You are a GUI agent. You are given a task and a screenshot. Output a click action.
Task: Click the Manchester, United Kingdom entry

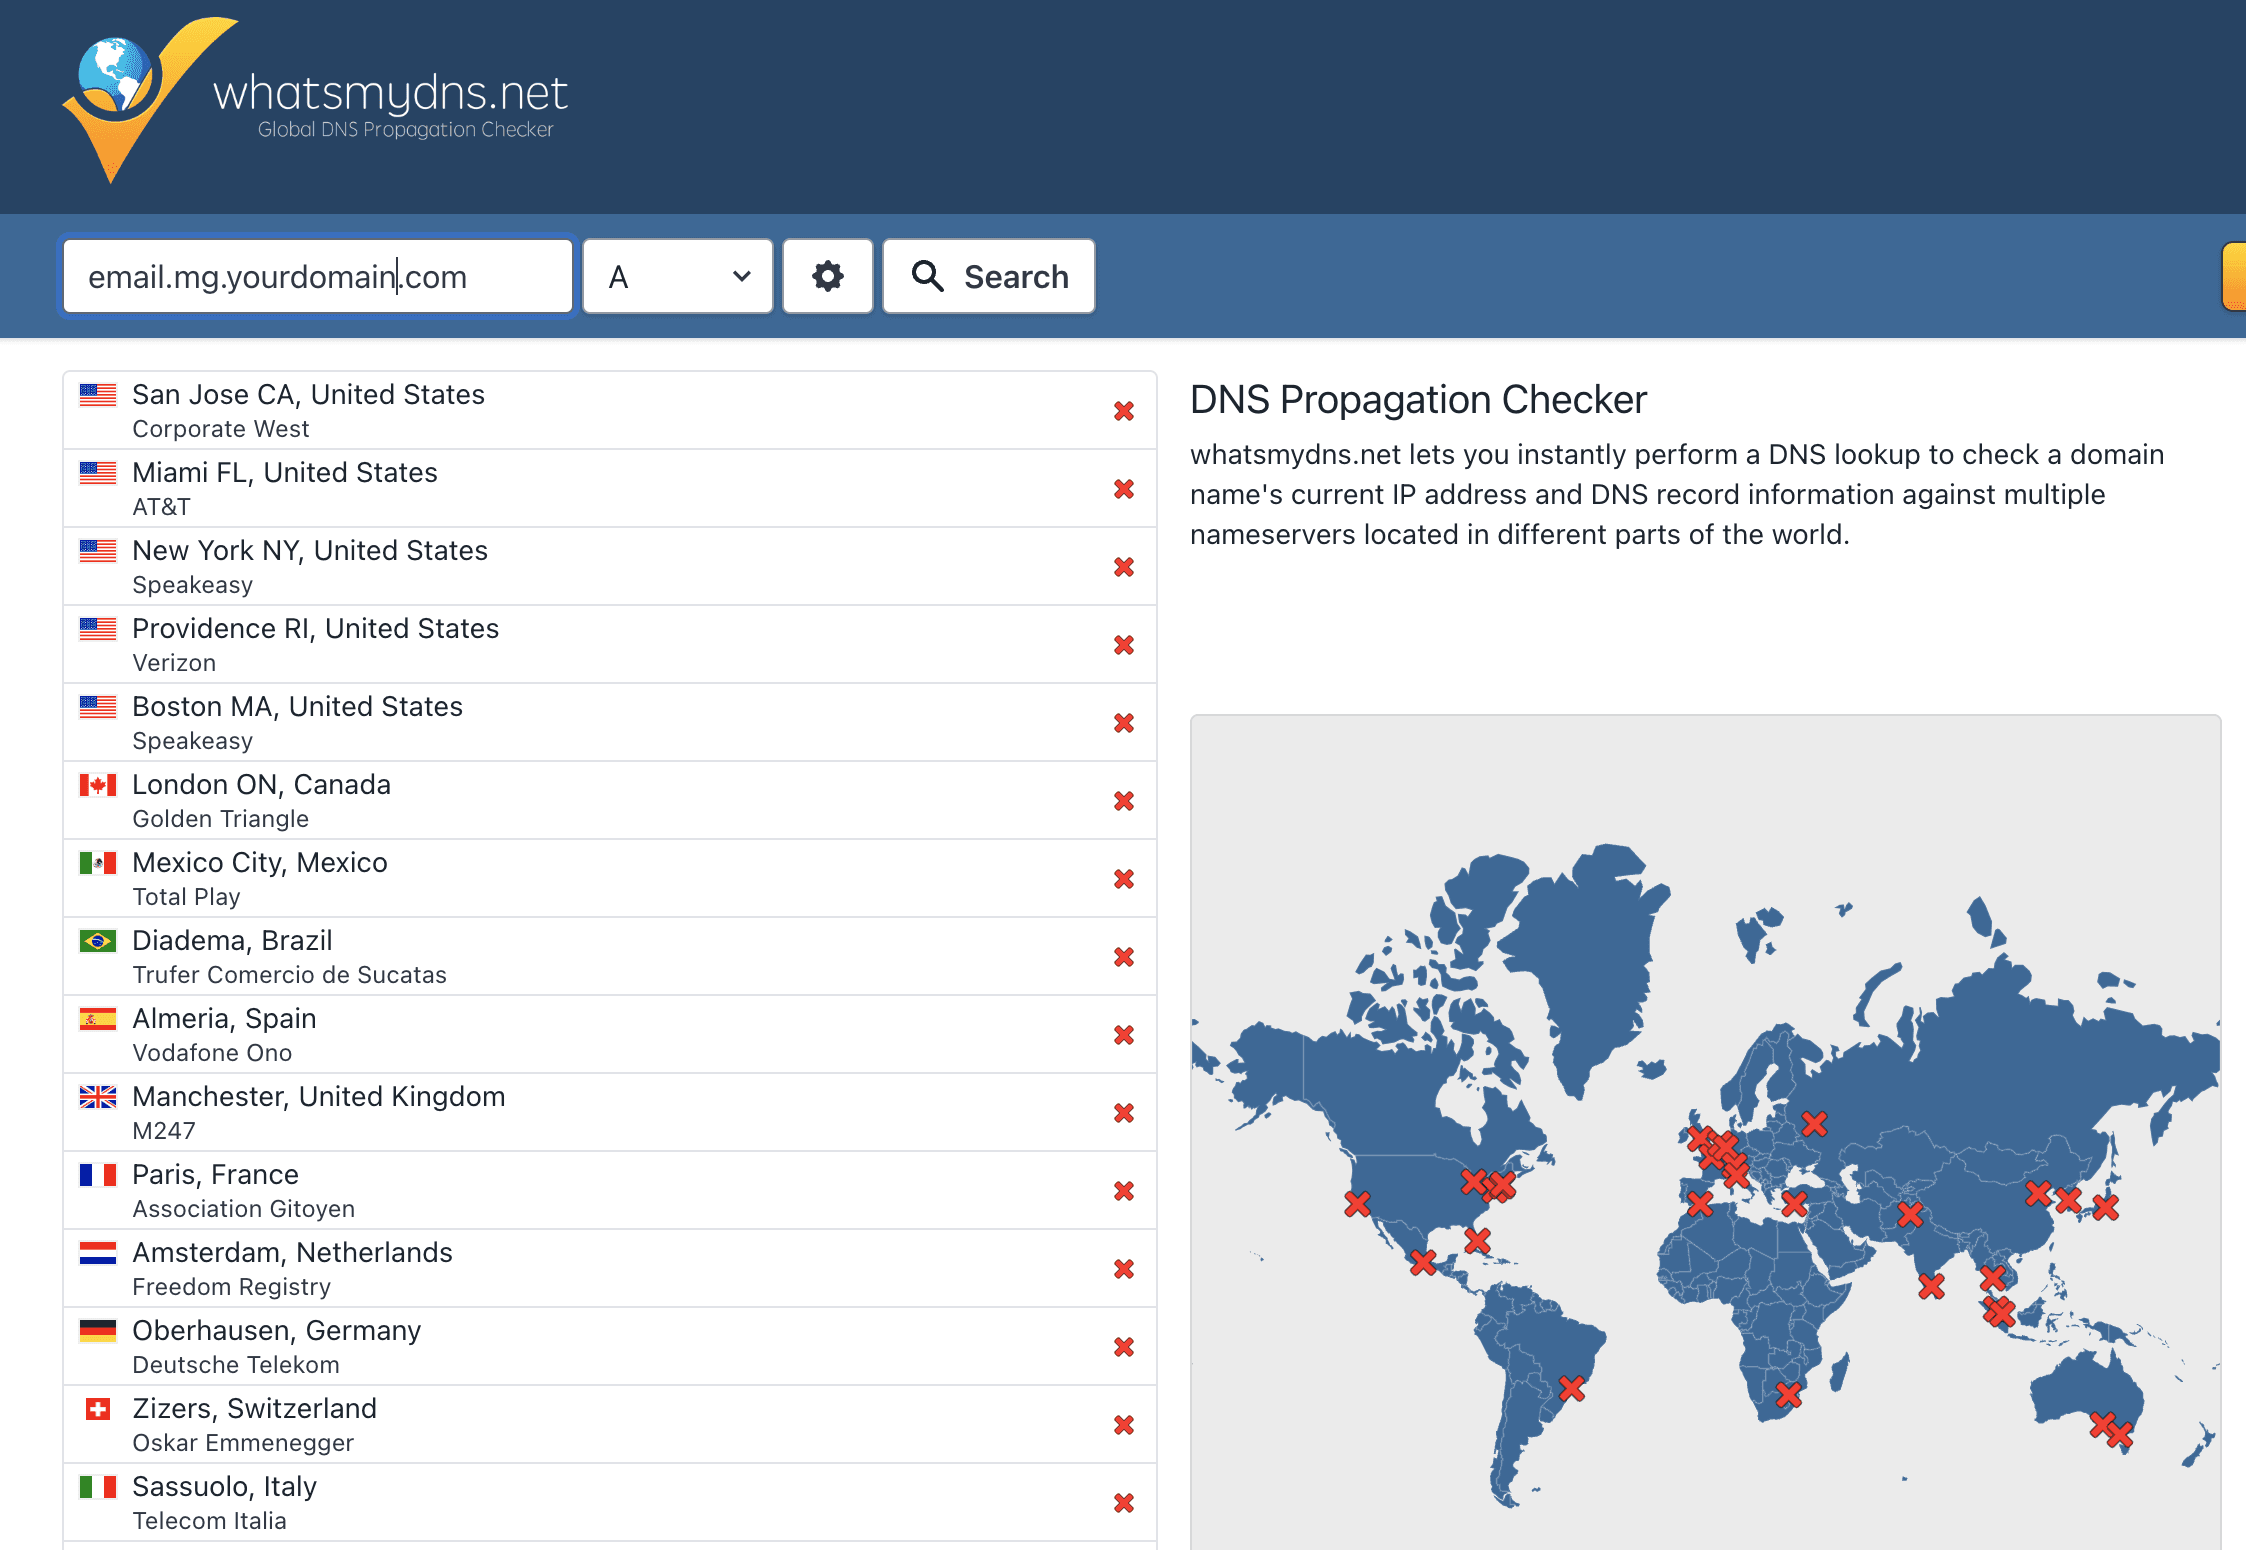(610, 1112)
